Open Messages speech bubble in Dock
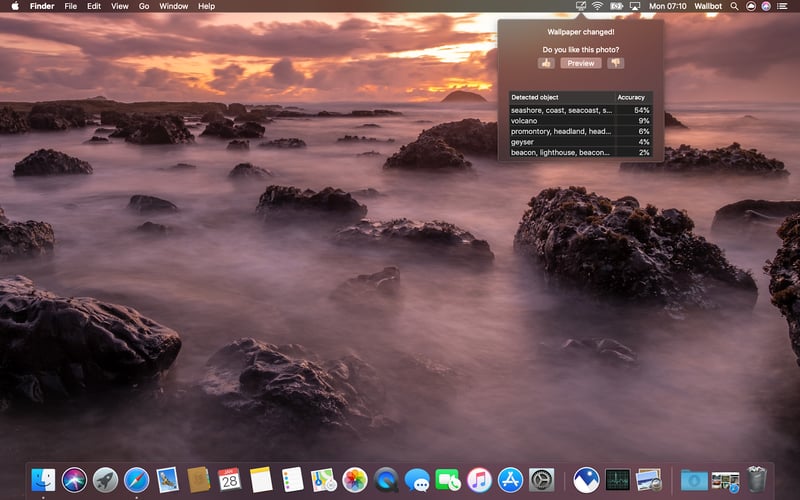 [x=417, y=480]
